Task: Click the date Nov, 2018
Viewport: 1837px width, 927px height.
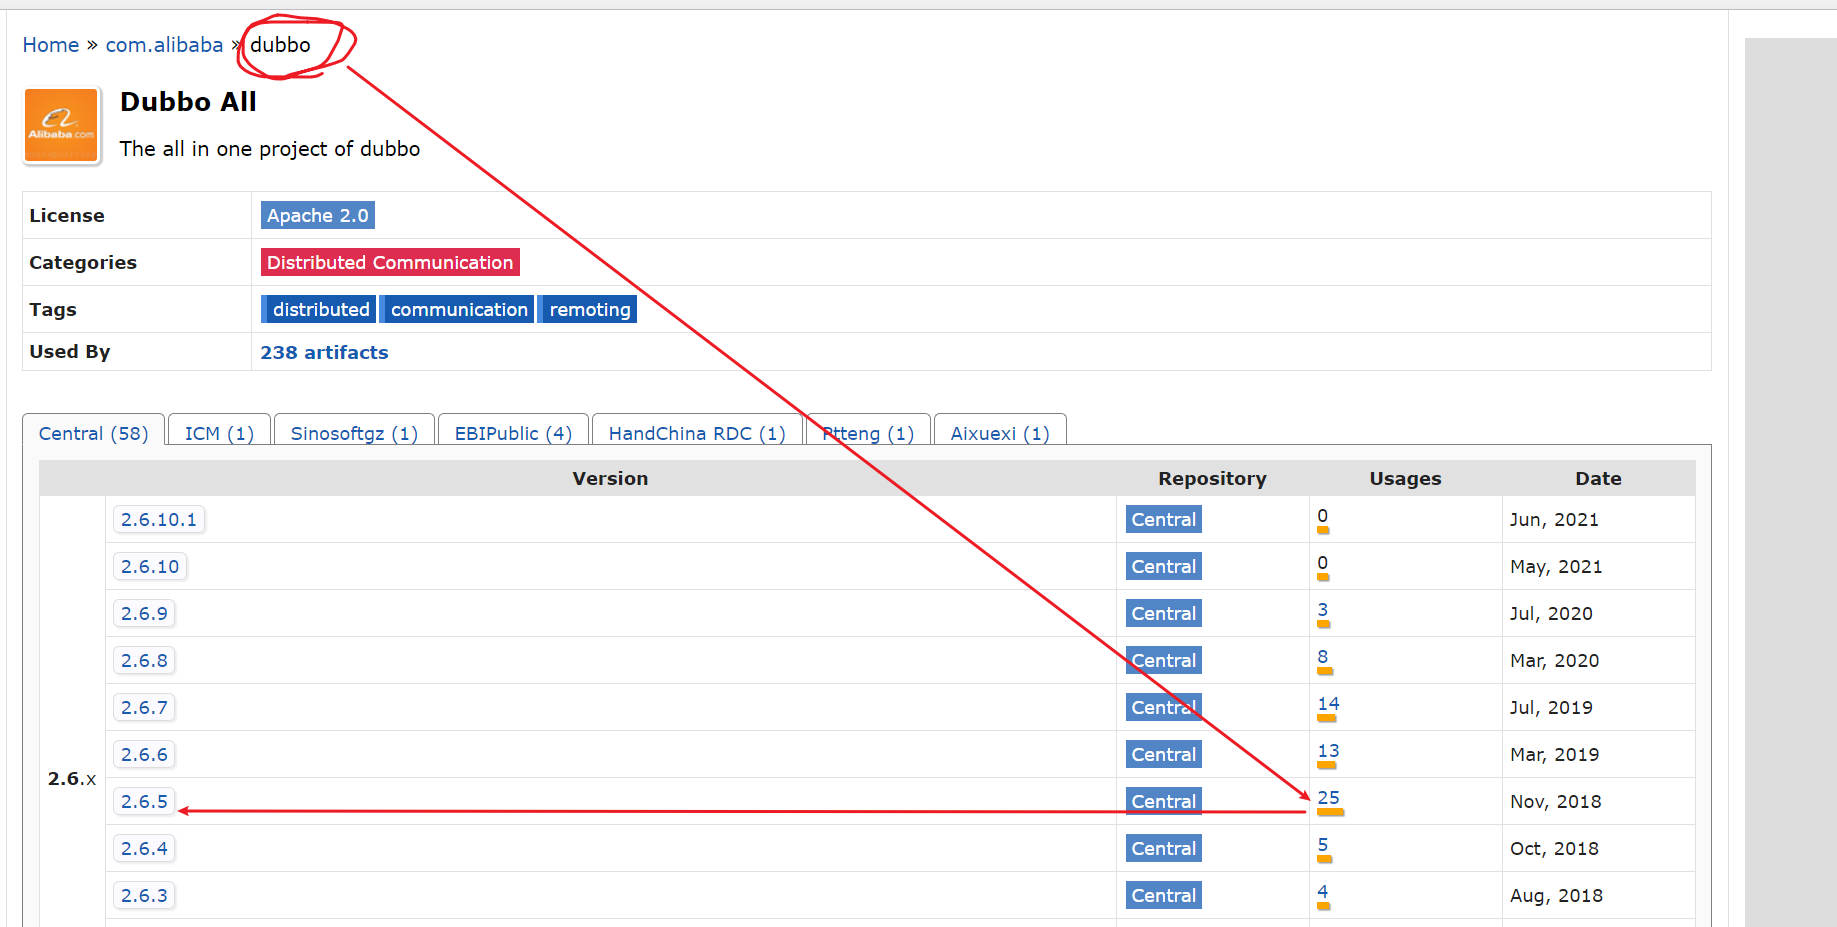Action: pyautogui.click(x=1555, y=802)
